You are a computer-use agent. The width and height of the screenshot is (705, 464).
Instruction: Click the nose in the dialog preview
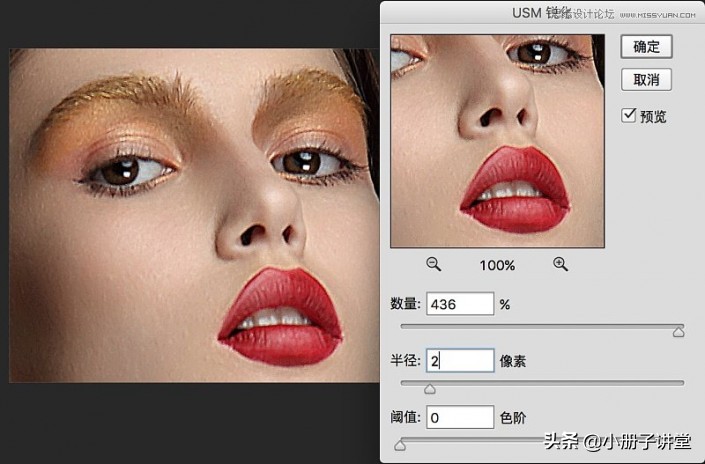490,105
